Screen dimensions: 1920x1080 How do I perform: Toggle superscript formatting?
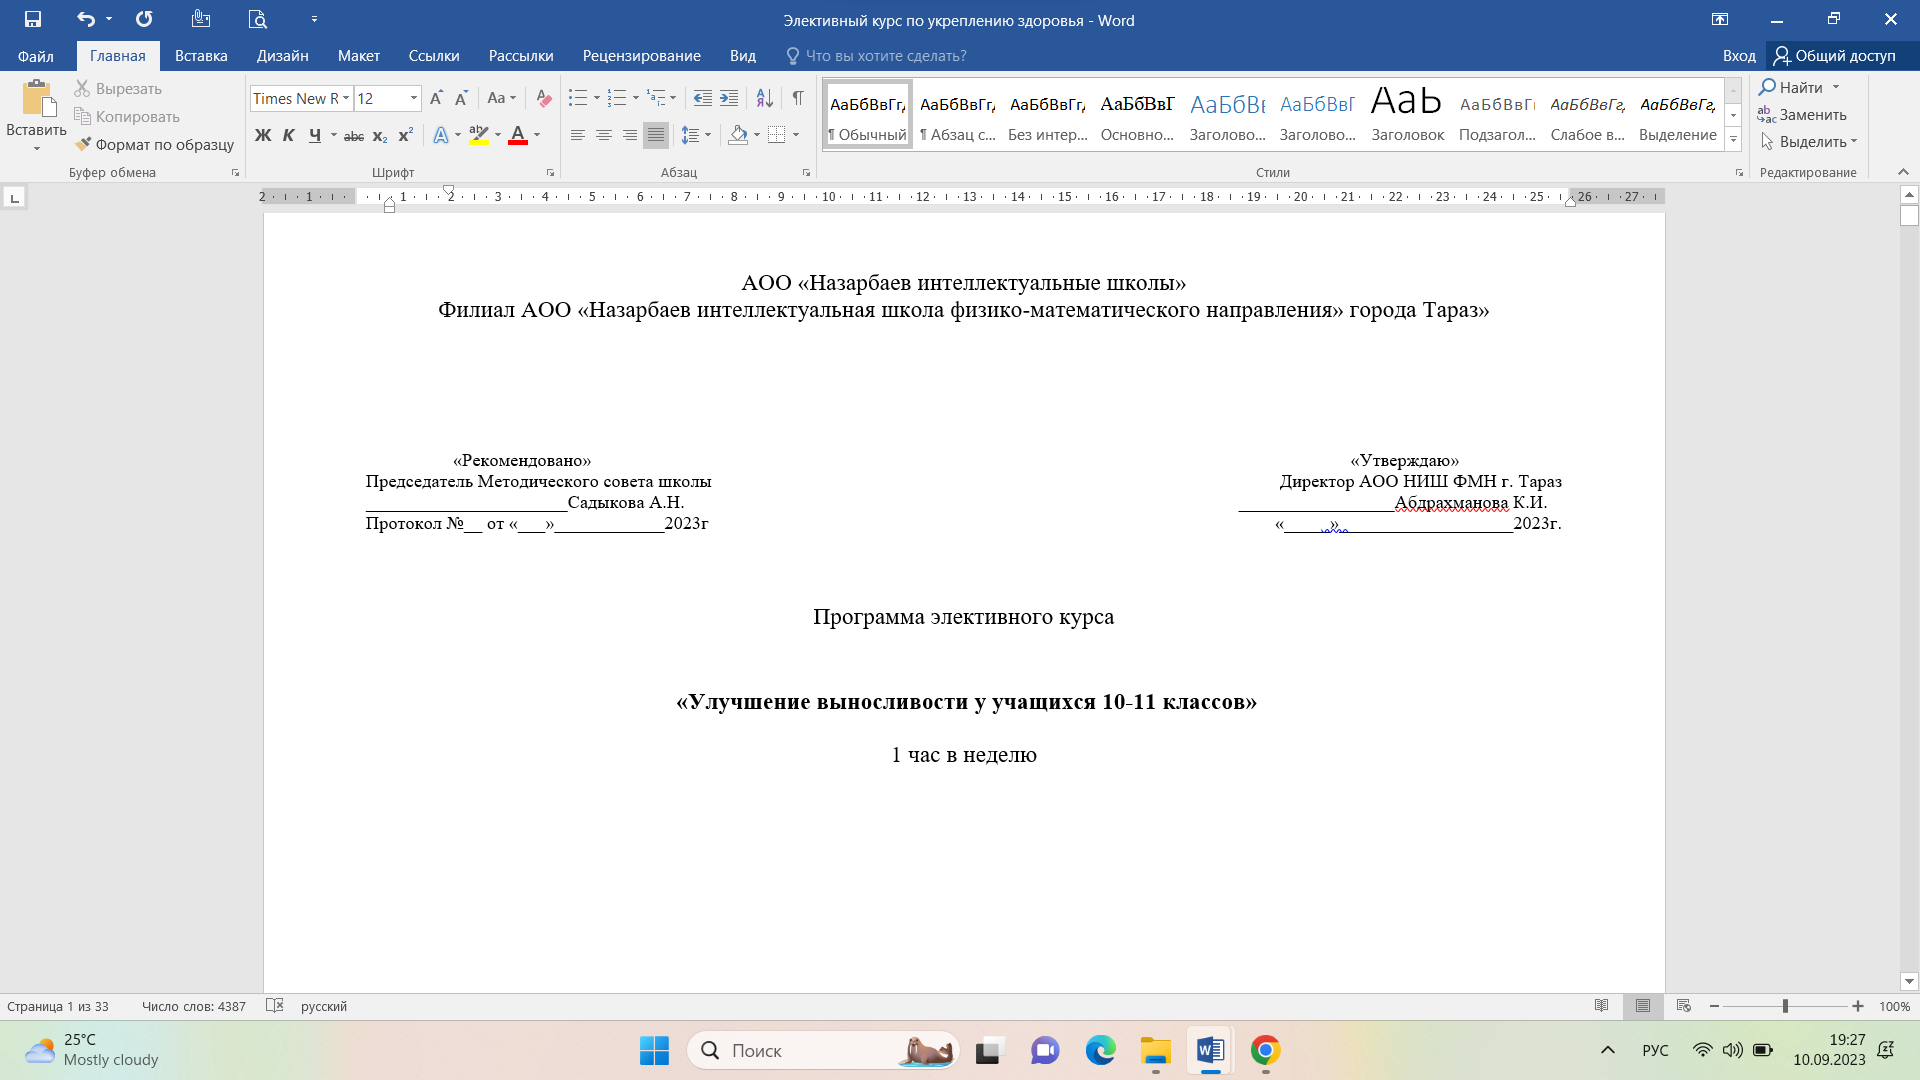pos(406,135)
